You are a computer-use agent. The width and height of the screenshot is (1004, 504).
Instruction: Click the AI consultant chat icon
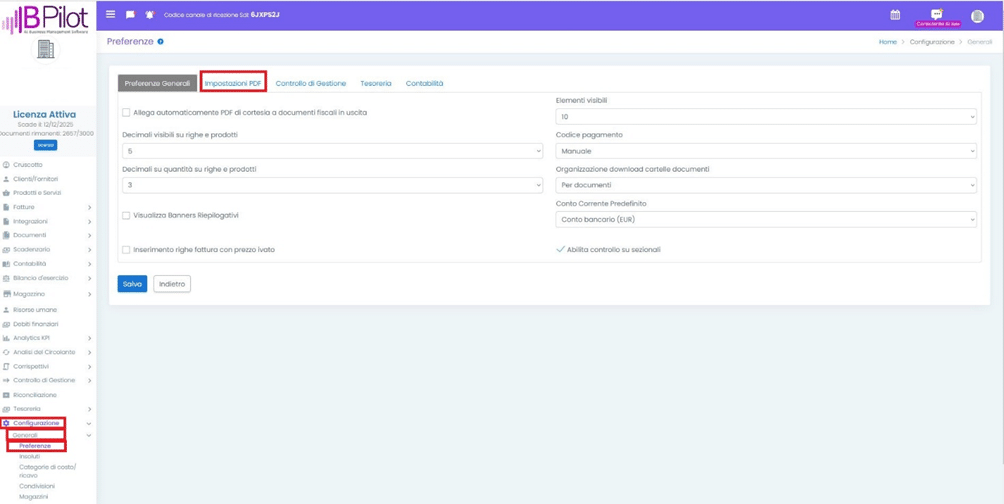pyautogui.click(x=937, y=15)
